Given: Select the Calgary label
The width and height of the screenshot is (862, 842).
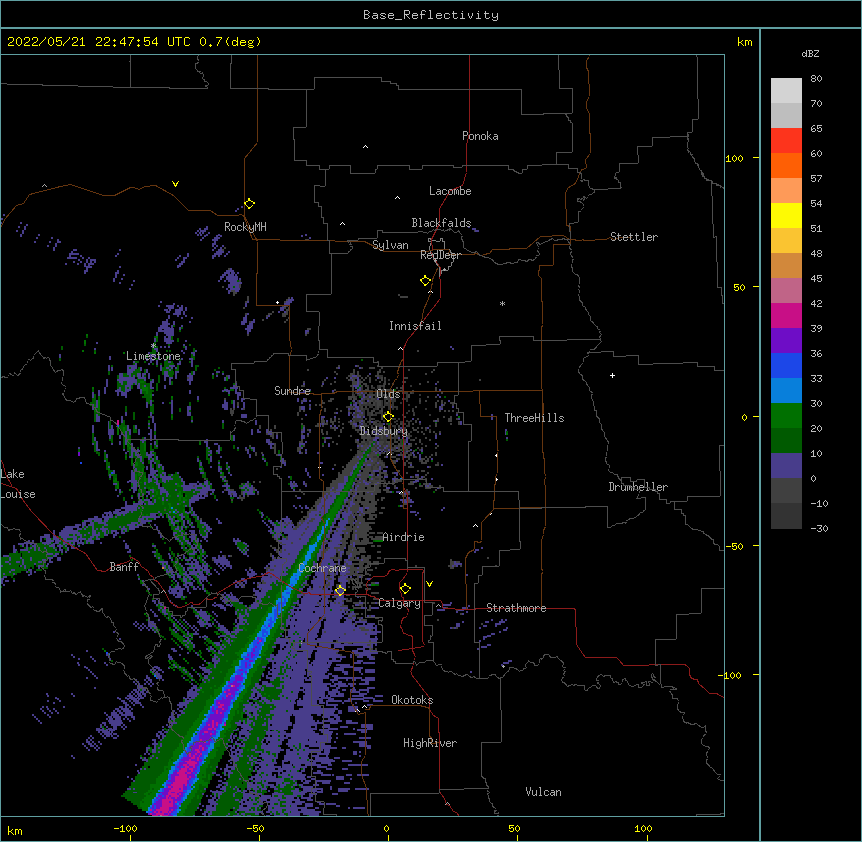Looking at the screenshot, I should tap(399, 603).
